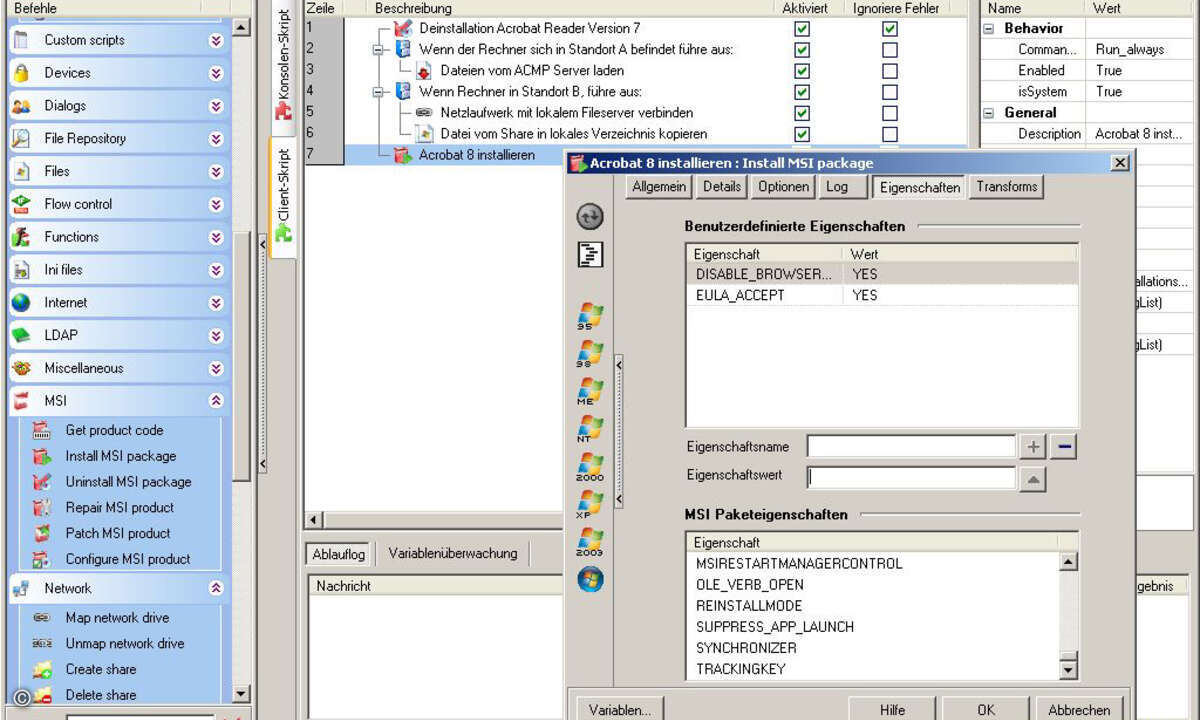The image size is (1200, 720).
Task: Click the Internet globe icon
Action: click(x=21, y=303)
